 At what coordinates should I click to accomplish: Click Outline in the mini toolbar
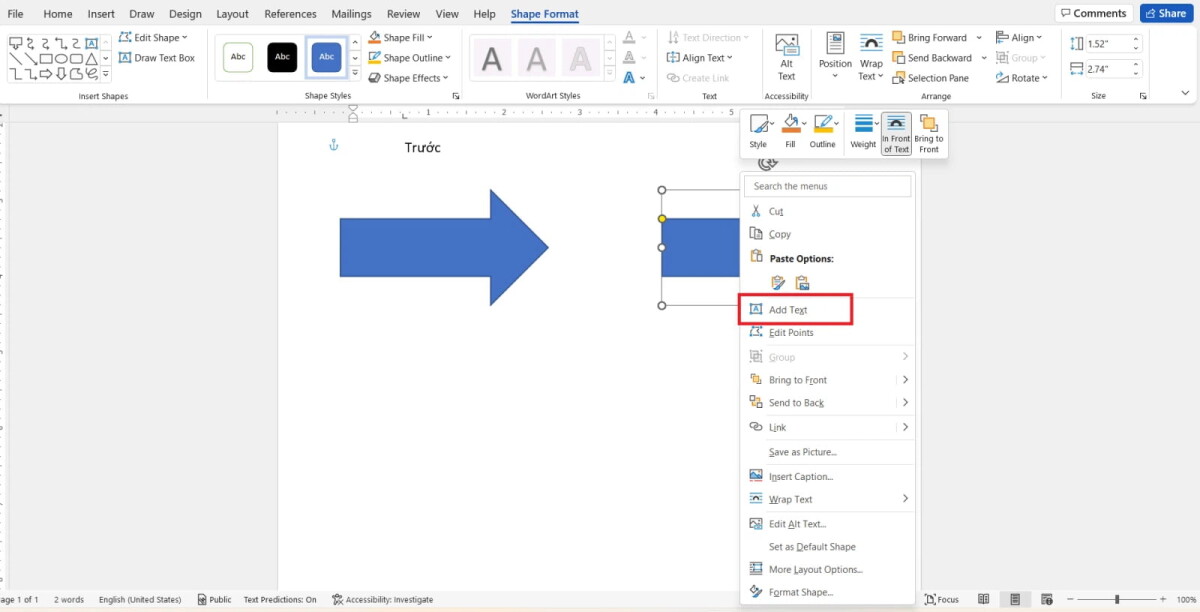pyautogui.click(x=823, y=133)
